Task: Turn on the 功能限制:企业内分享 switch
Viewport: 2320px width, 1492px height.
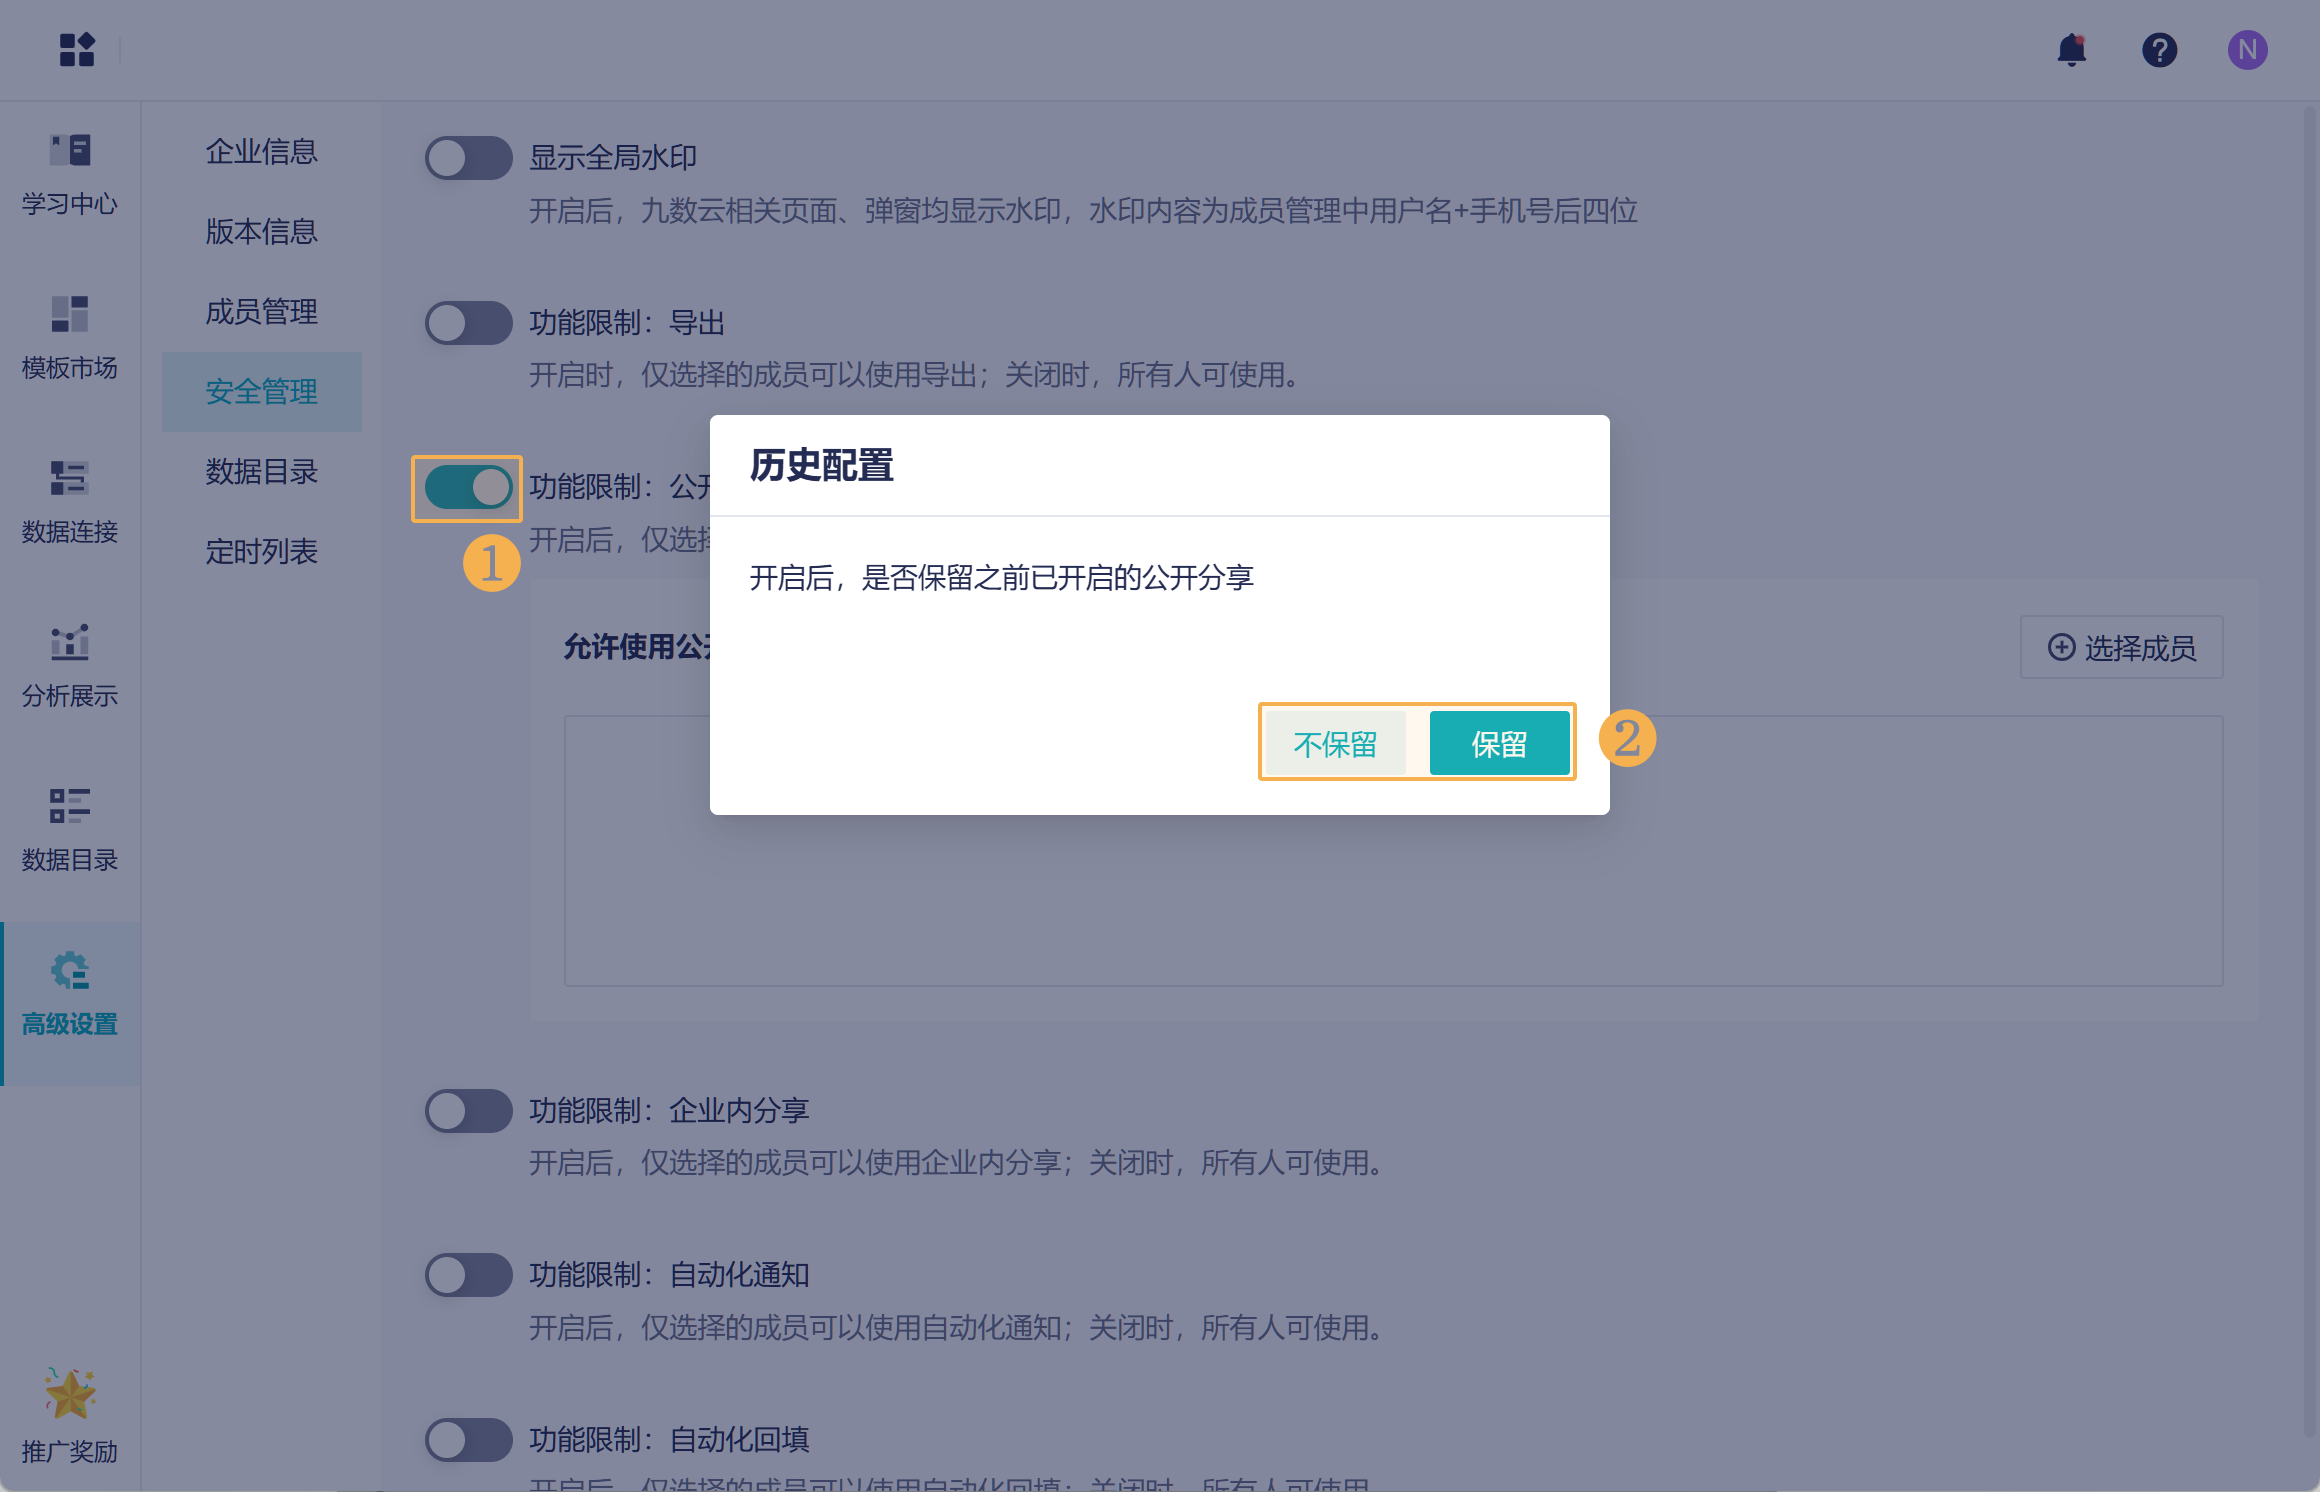Action: (x=468, y=1110)
